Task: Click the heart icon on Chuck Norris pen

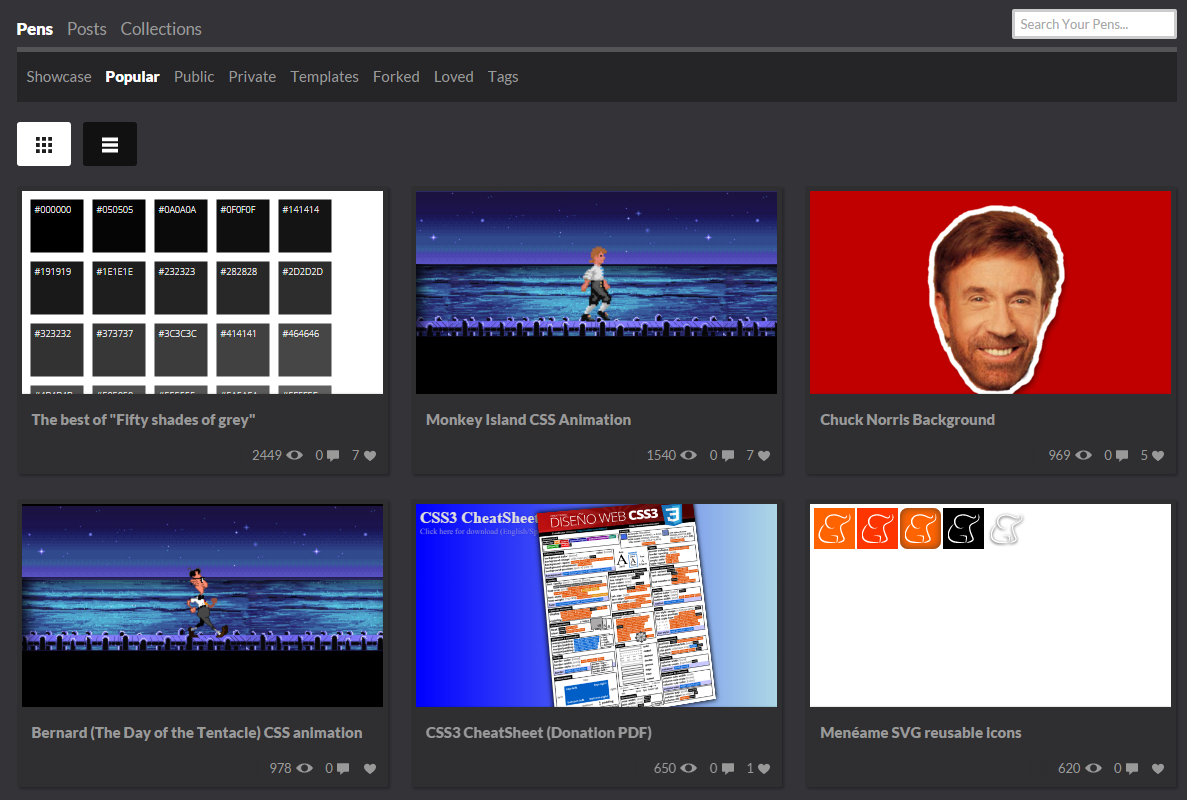Action: point(1157,456)
